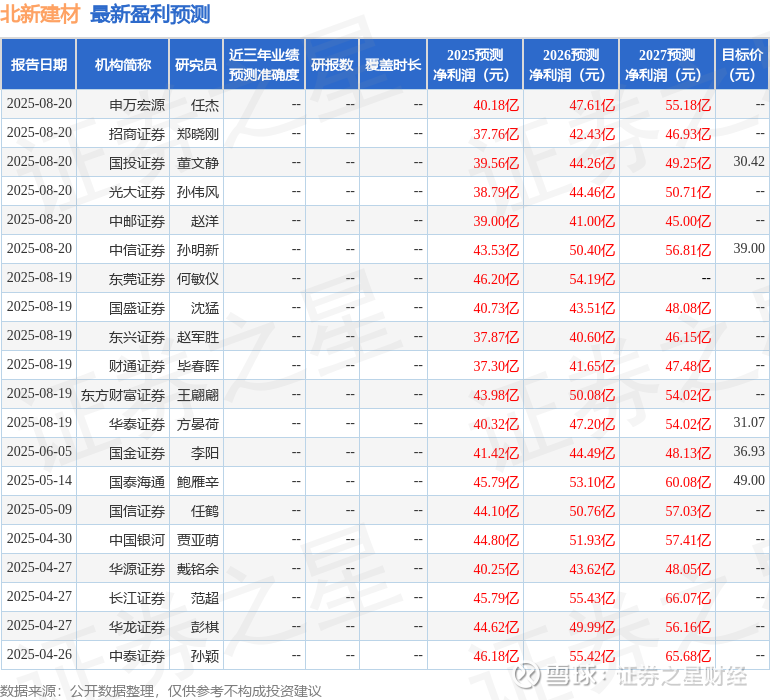Select the 中信证券 institution cell
770x700 pixels.
point(123,250)
